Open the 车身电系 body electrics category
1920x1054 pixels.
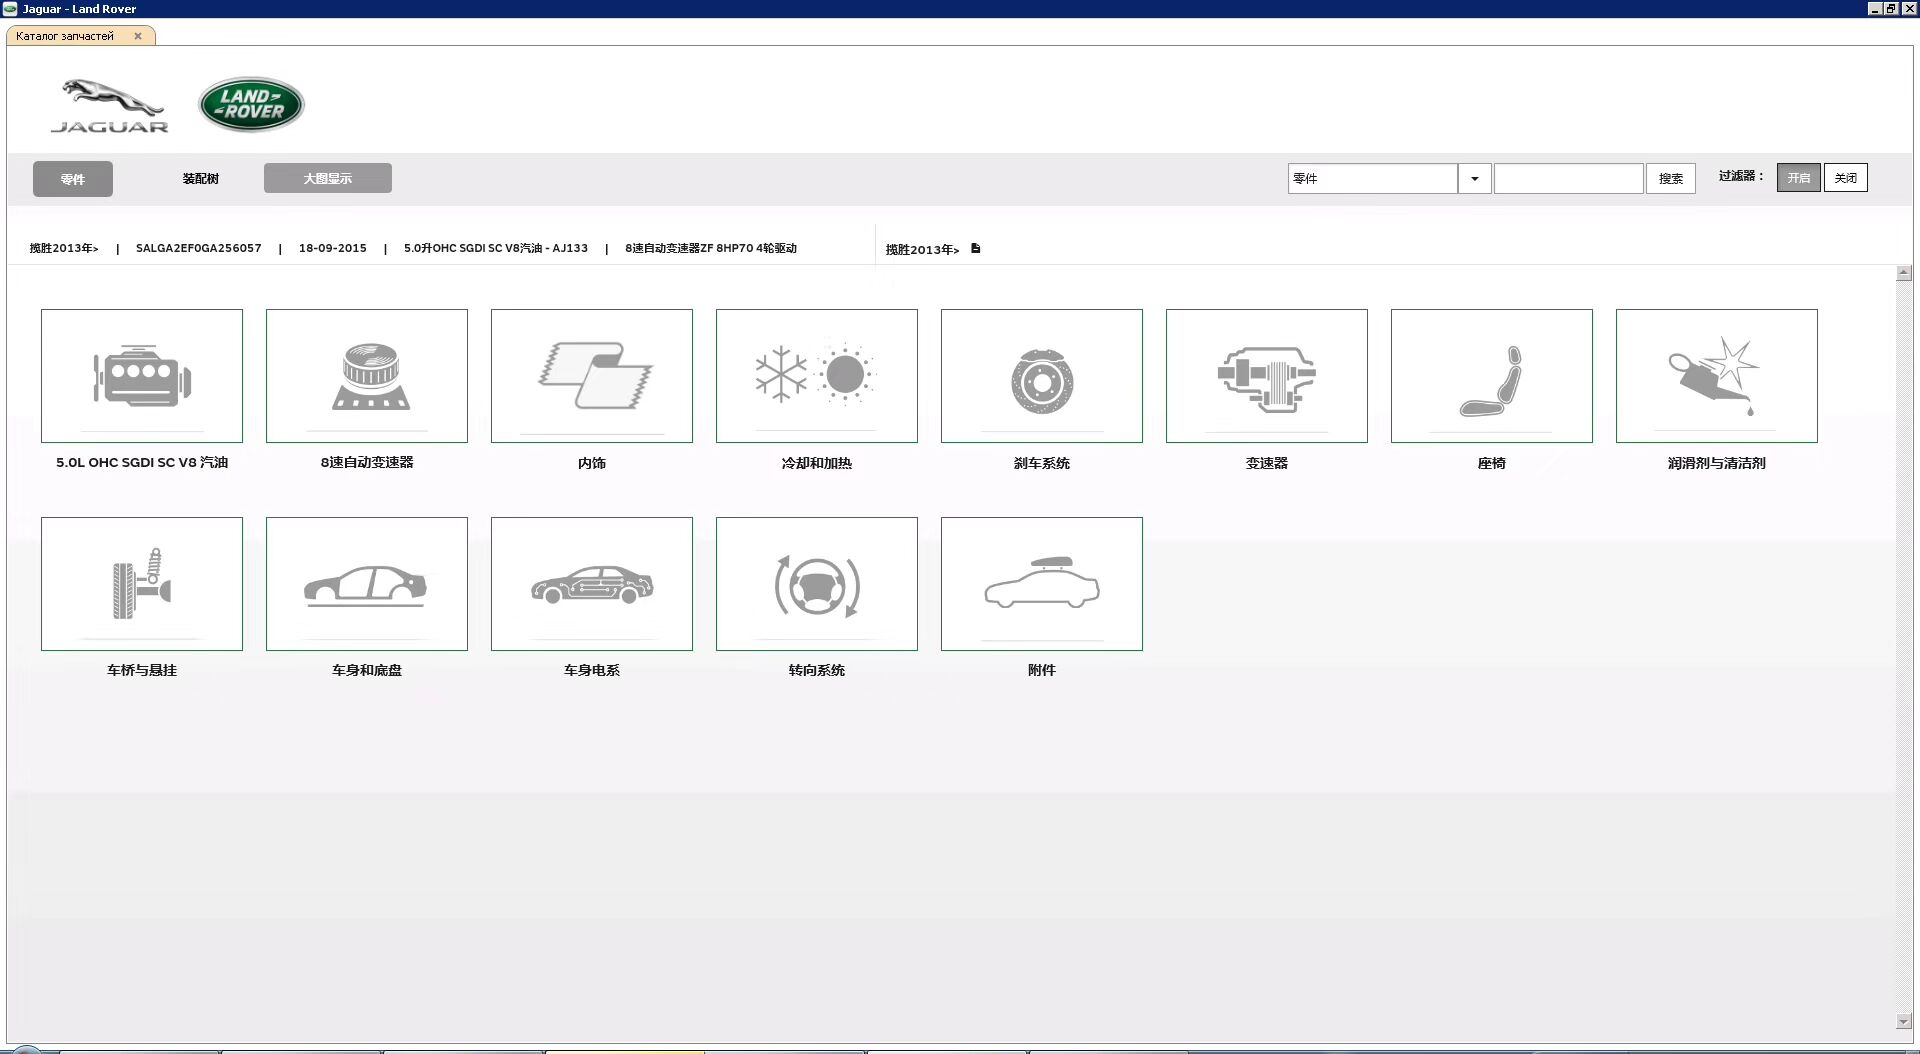tap(592, 584)
